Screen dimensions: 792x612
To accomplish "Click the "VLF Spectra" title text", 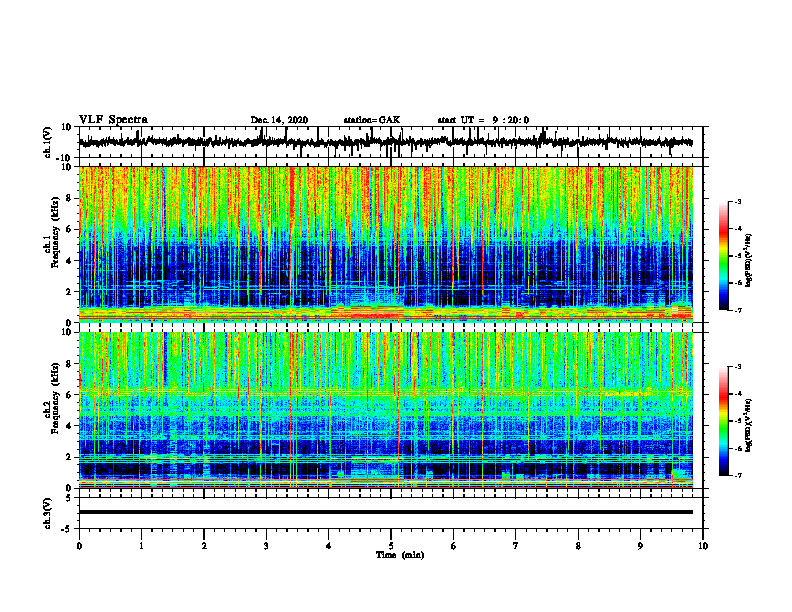I will point(113,120).
